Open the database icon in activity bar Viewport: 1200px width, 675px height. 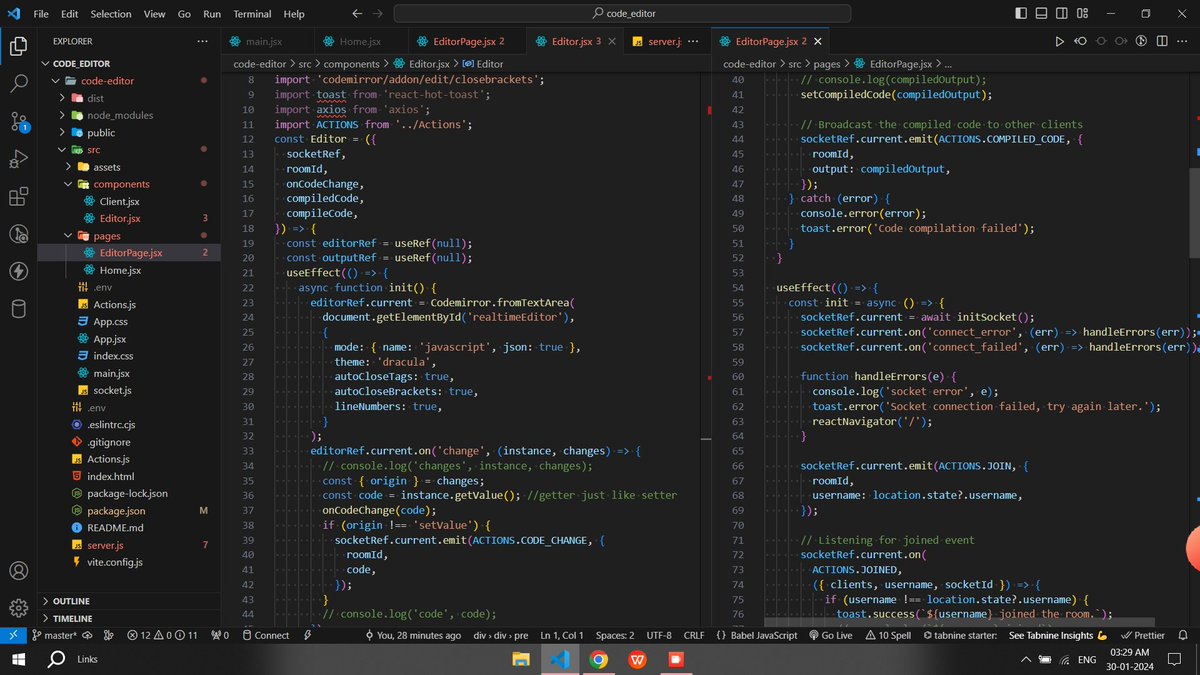[18, 309]
